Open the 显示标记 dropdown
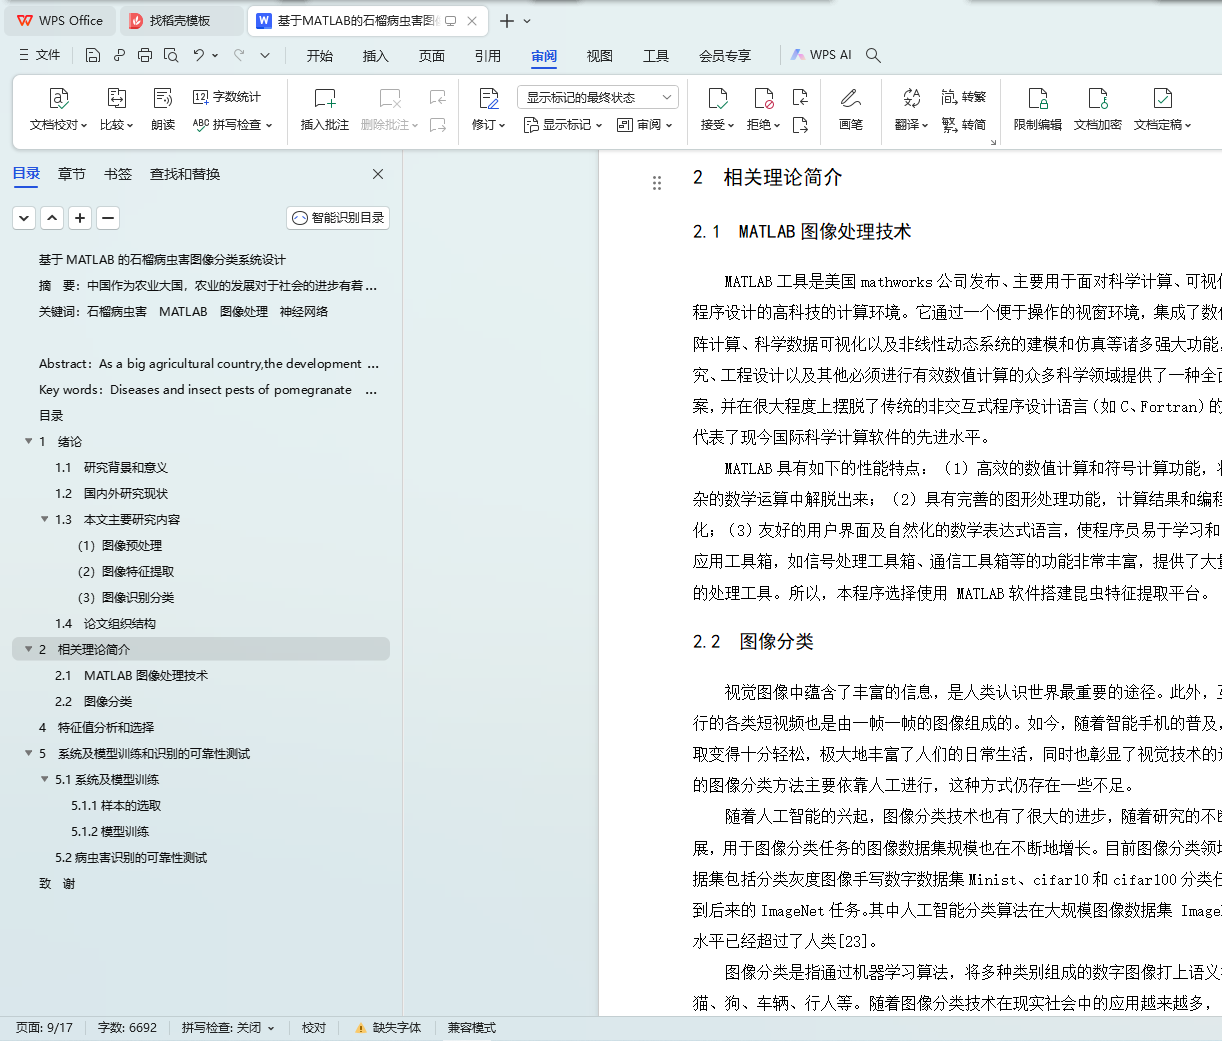The height and width of the screenshot is (1041, 1222). pos(563,125)
